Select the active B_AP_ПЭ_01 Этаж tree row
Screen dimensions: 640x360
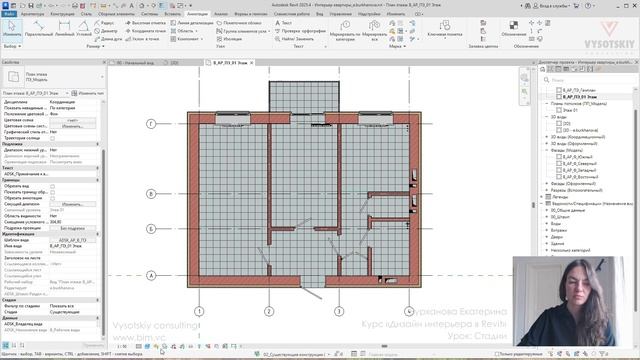point(580,97)
